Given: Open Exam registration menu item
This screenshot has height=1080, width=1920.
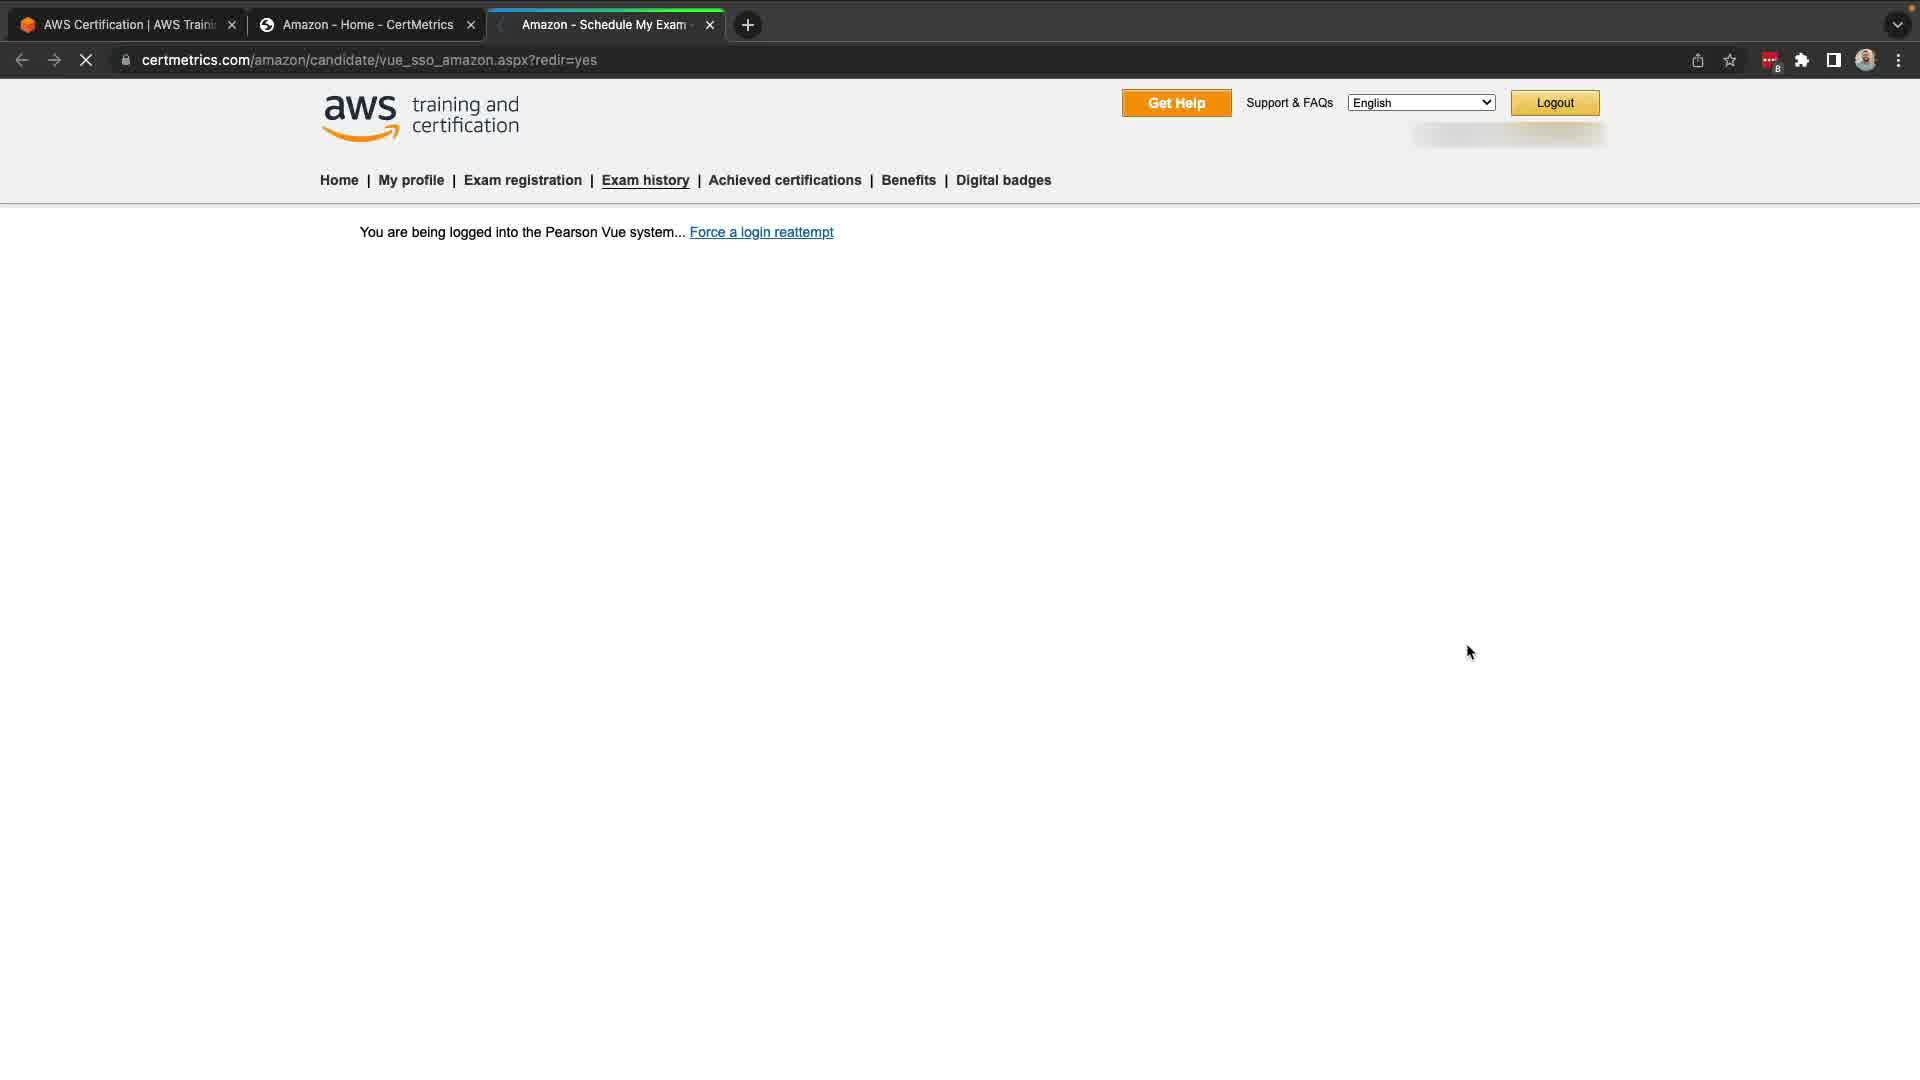Looking at the screenshot, I should click(x=522, y=180).
